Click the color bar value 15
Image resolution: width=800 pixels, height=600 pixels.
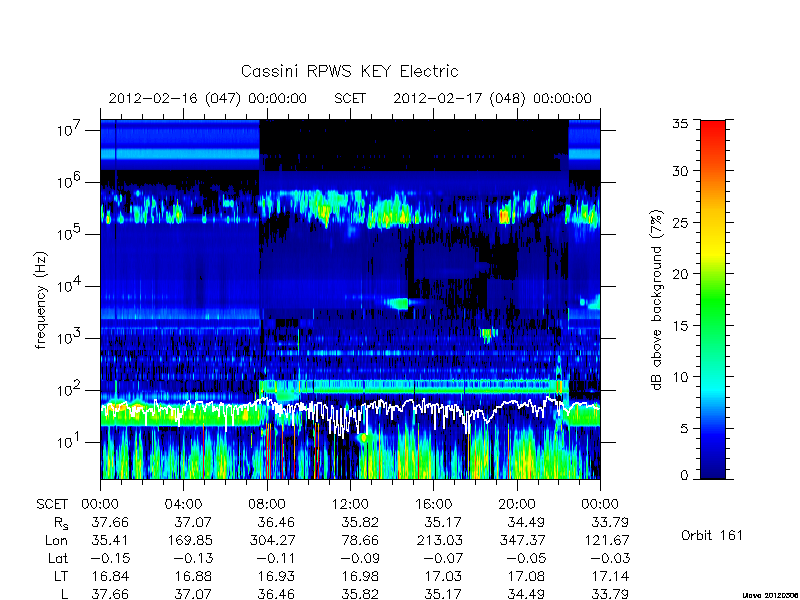click(680, 326)
